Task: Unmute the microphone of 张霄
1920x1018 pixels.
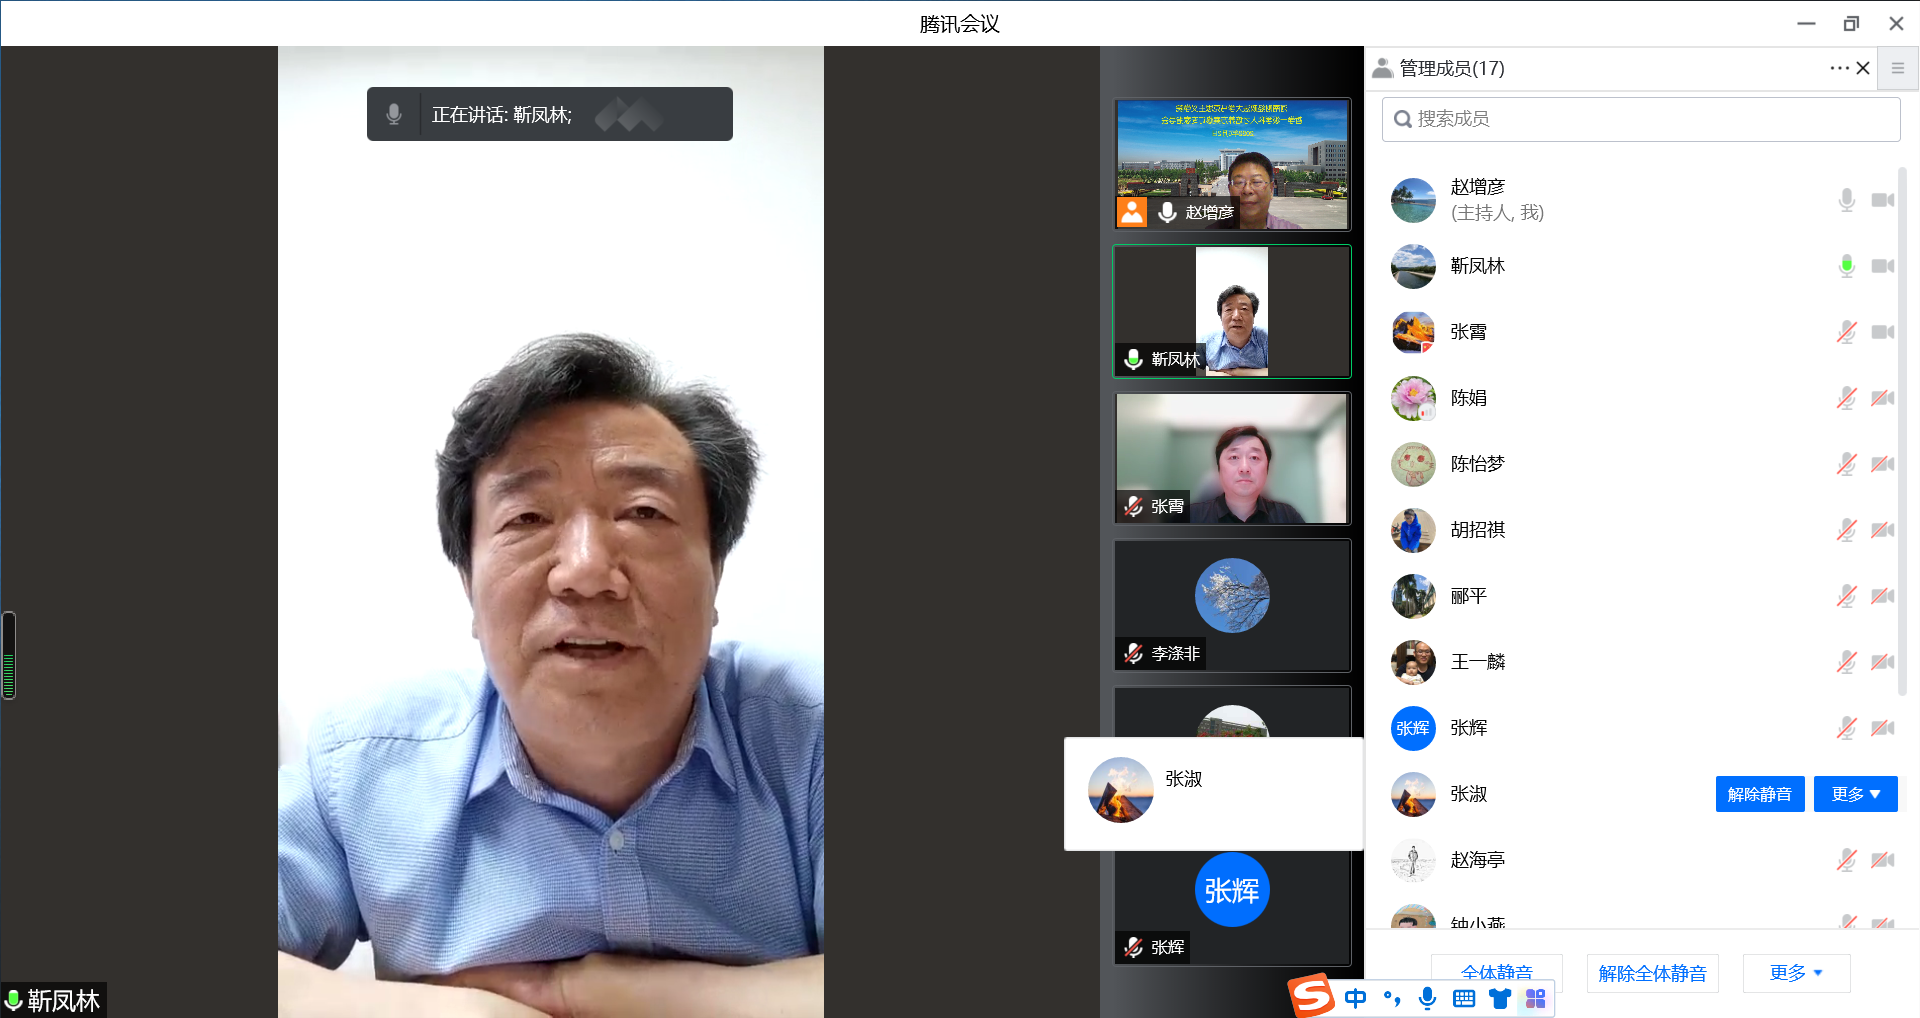Action: click(1847, 332)
